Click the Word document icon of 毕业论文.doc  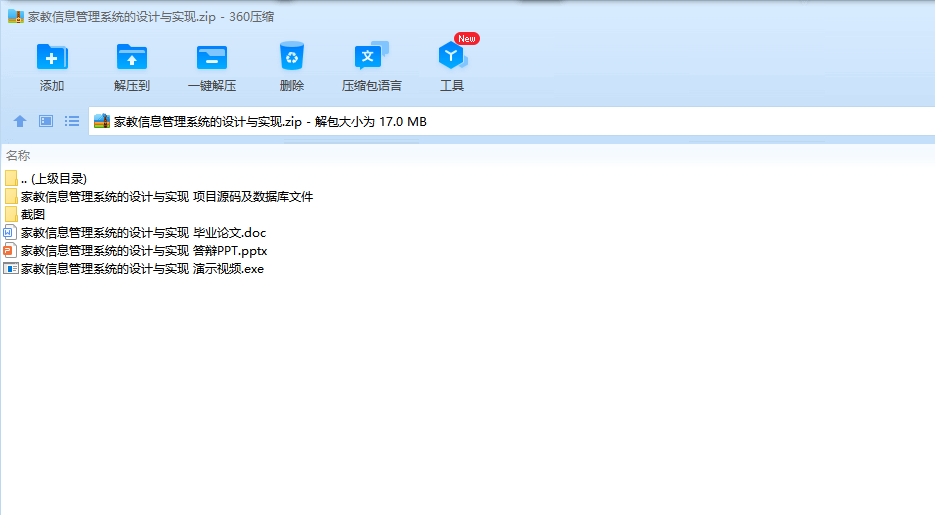[10, 232]
